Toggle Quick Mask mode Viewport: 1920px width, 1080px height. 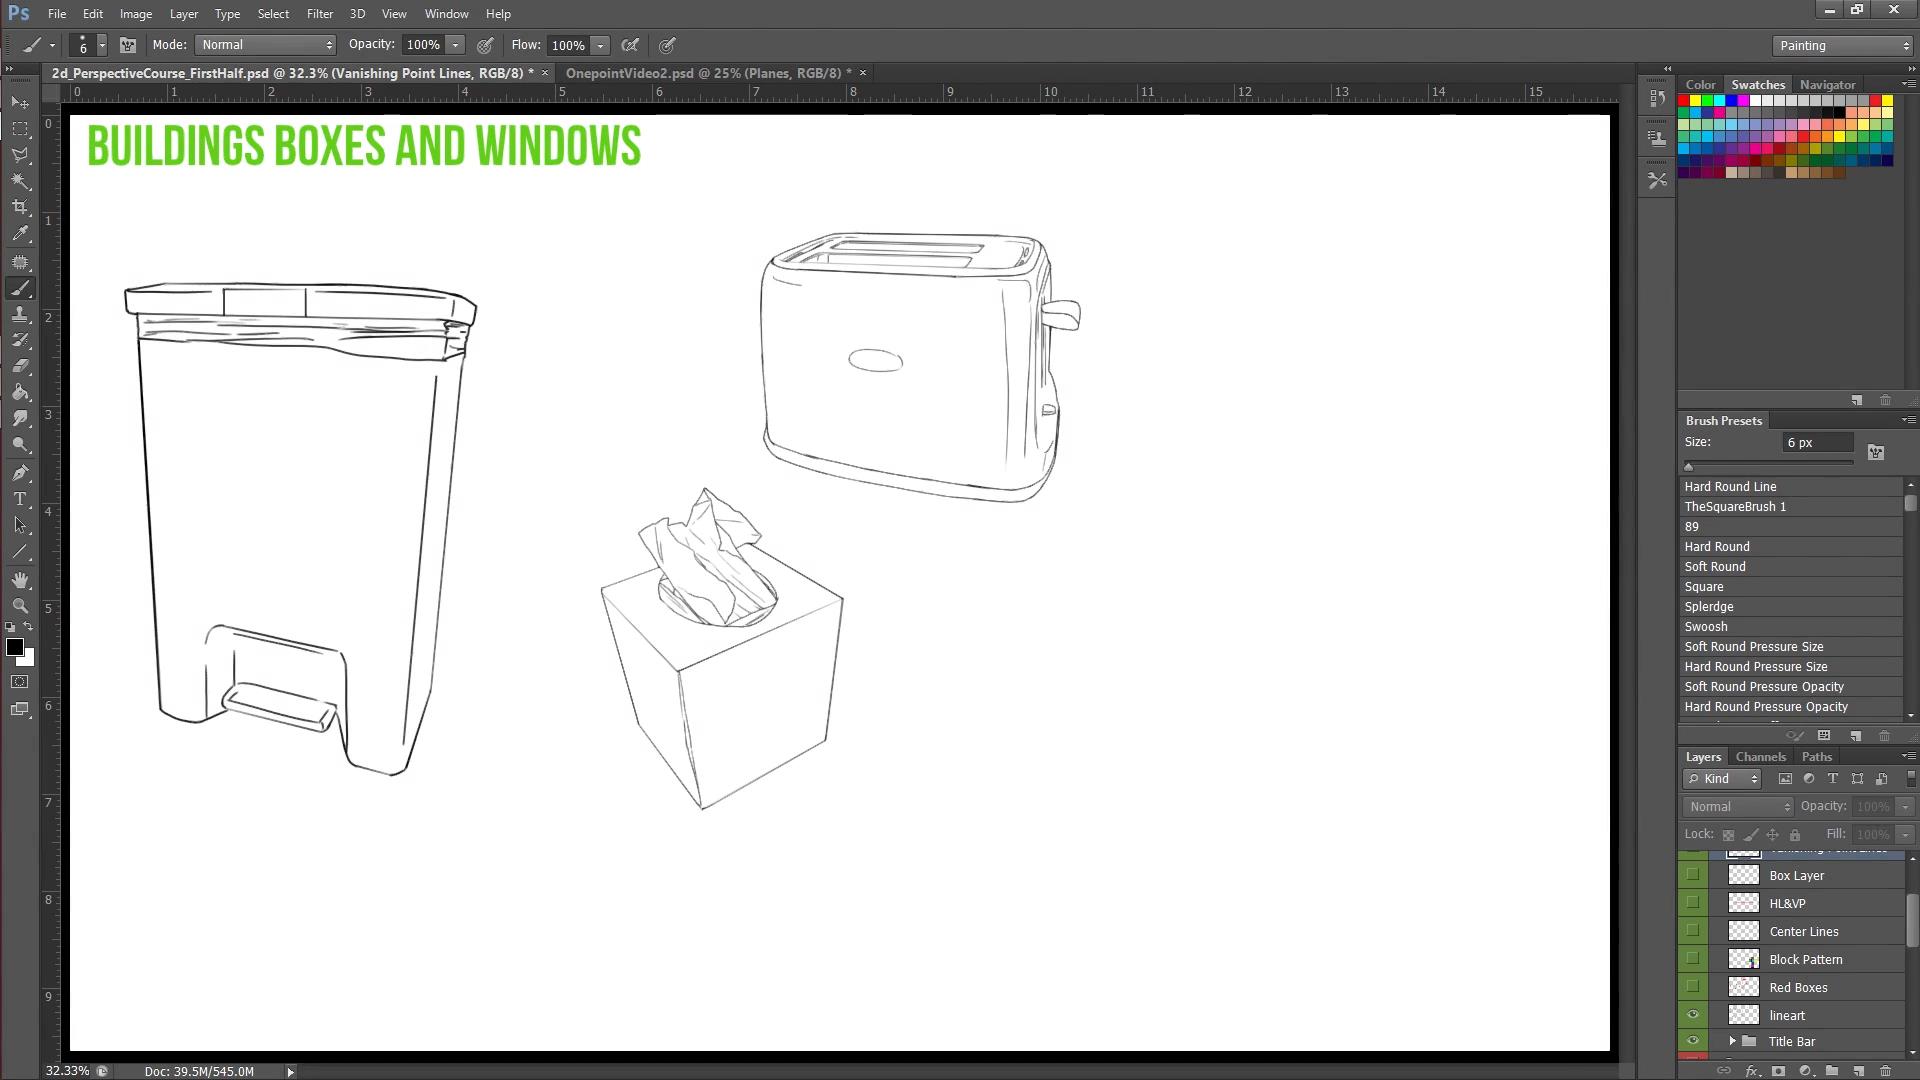(x=20, y=682)
